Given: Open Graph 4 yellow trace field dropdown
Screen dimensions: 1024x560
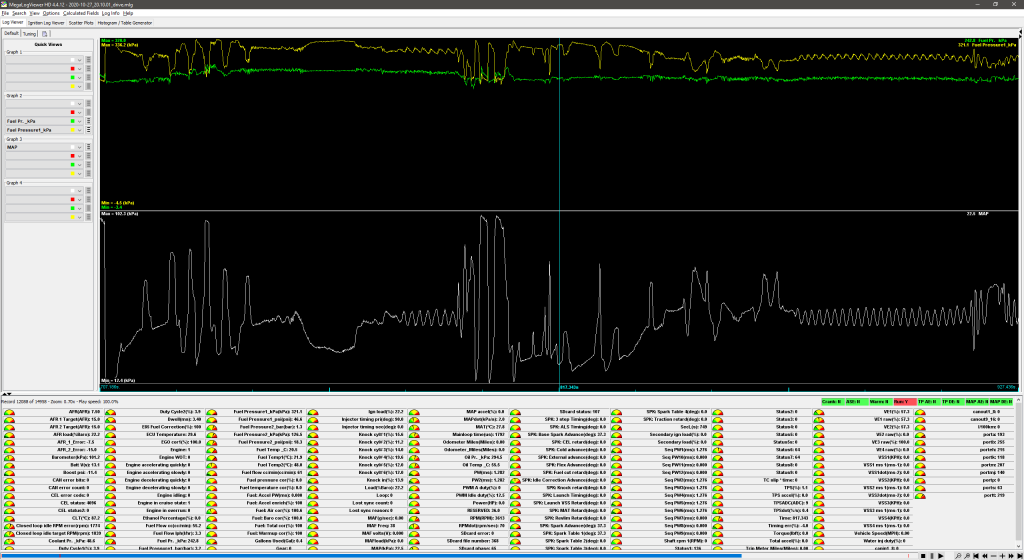Looking at the screenshot, I should [x=44, y=217].
